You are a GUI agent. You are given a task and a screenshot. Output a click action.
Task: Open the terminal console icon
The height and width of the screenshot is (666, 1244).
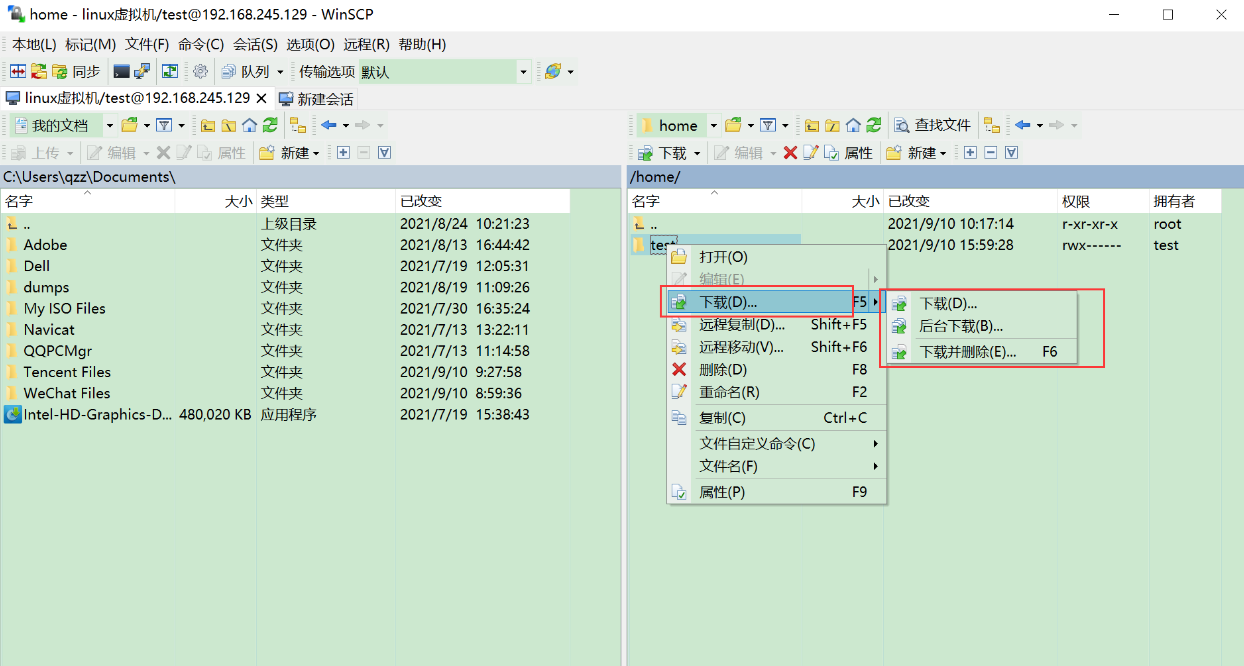[121, 72]
